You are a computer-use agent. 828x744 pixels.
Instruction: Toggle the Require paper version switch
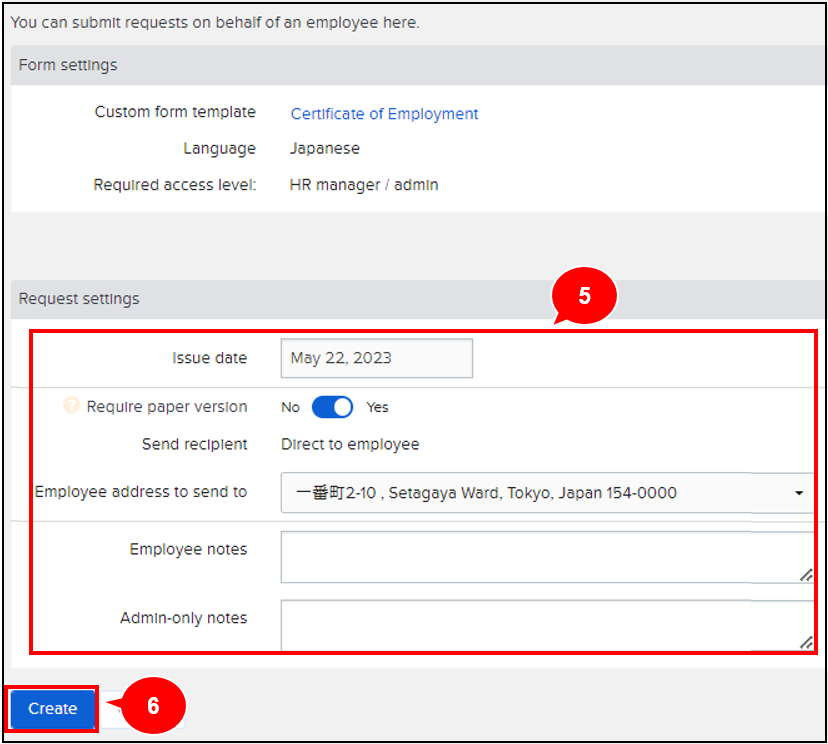[x=332, y=407]
